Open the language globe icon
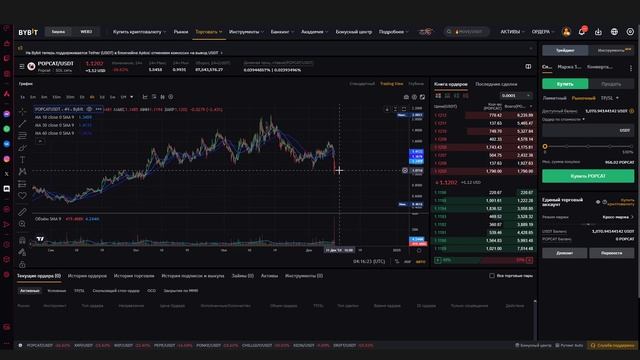This screenshot has height=360, width=640. pyautogui.click(x=614, y=31)
